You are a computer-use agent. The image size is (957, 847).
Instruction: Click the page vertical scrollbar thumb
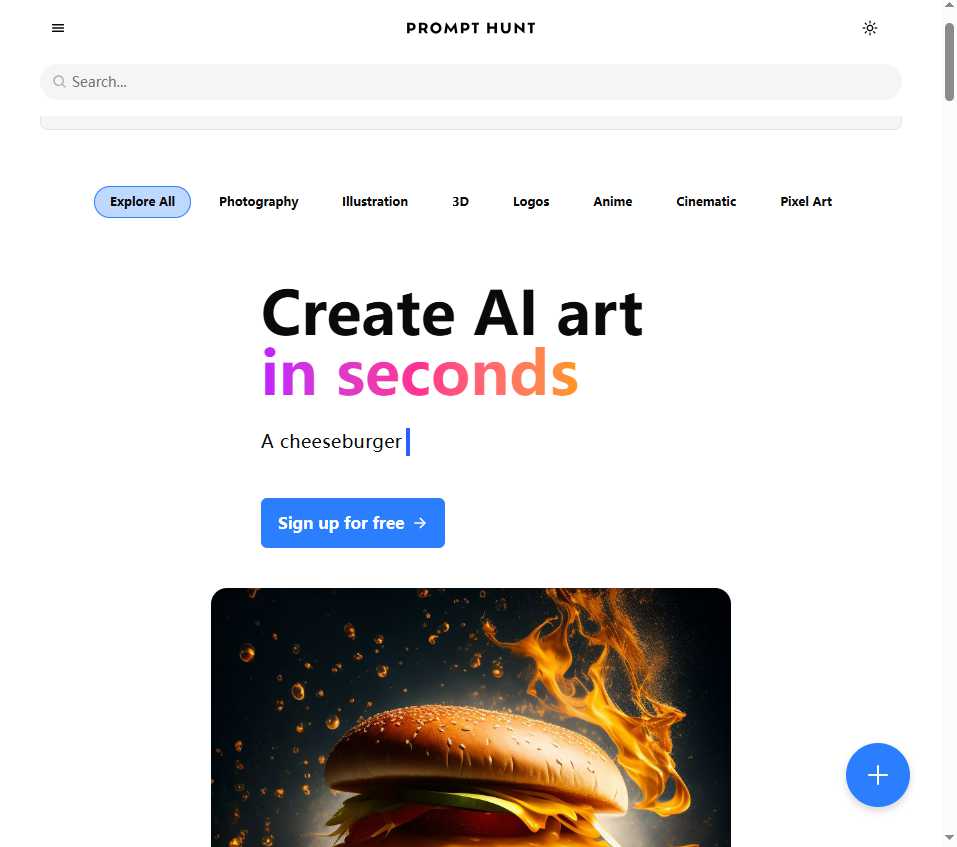click(949, 61)
